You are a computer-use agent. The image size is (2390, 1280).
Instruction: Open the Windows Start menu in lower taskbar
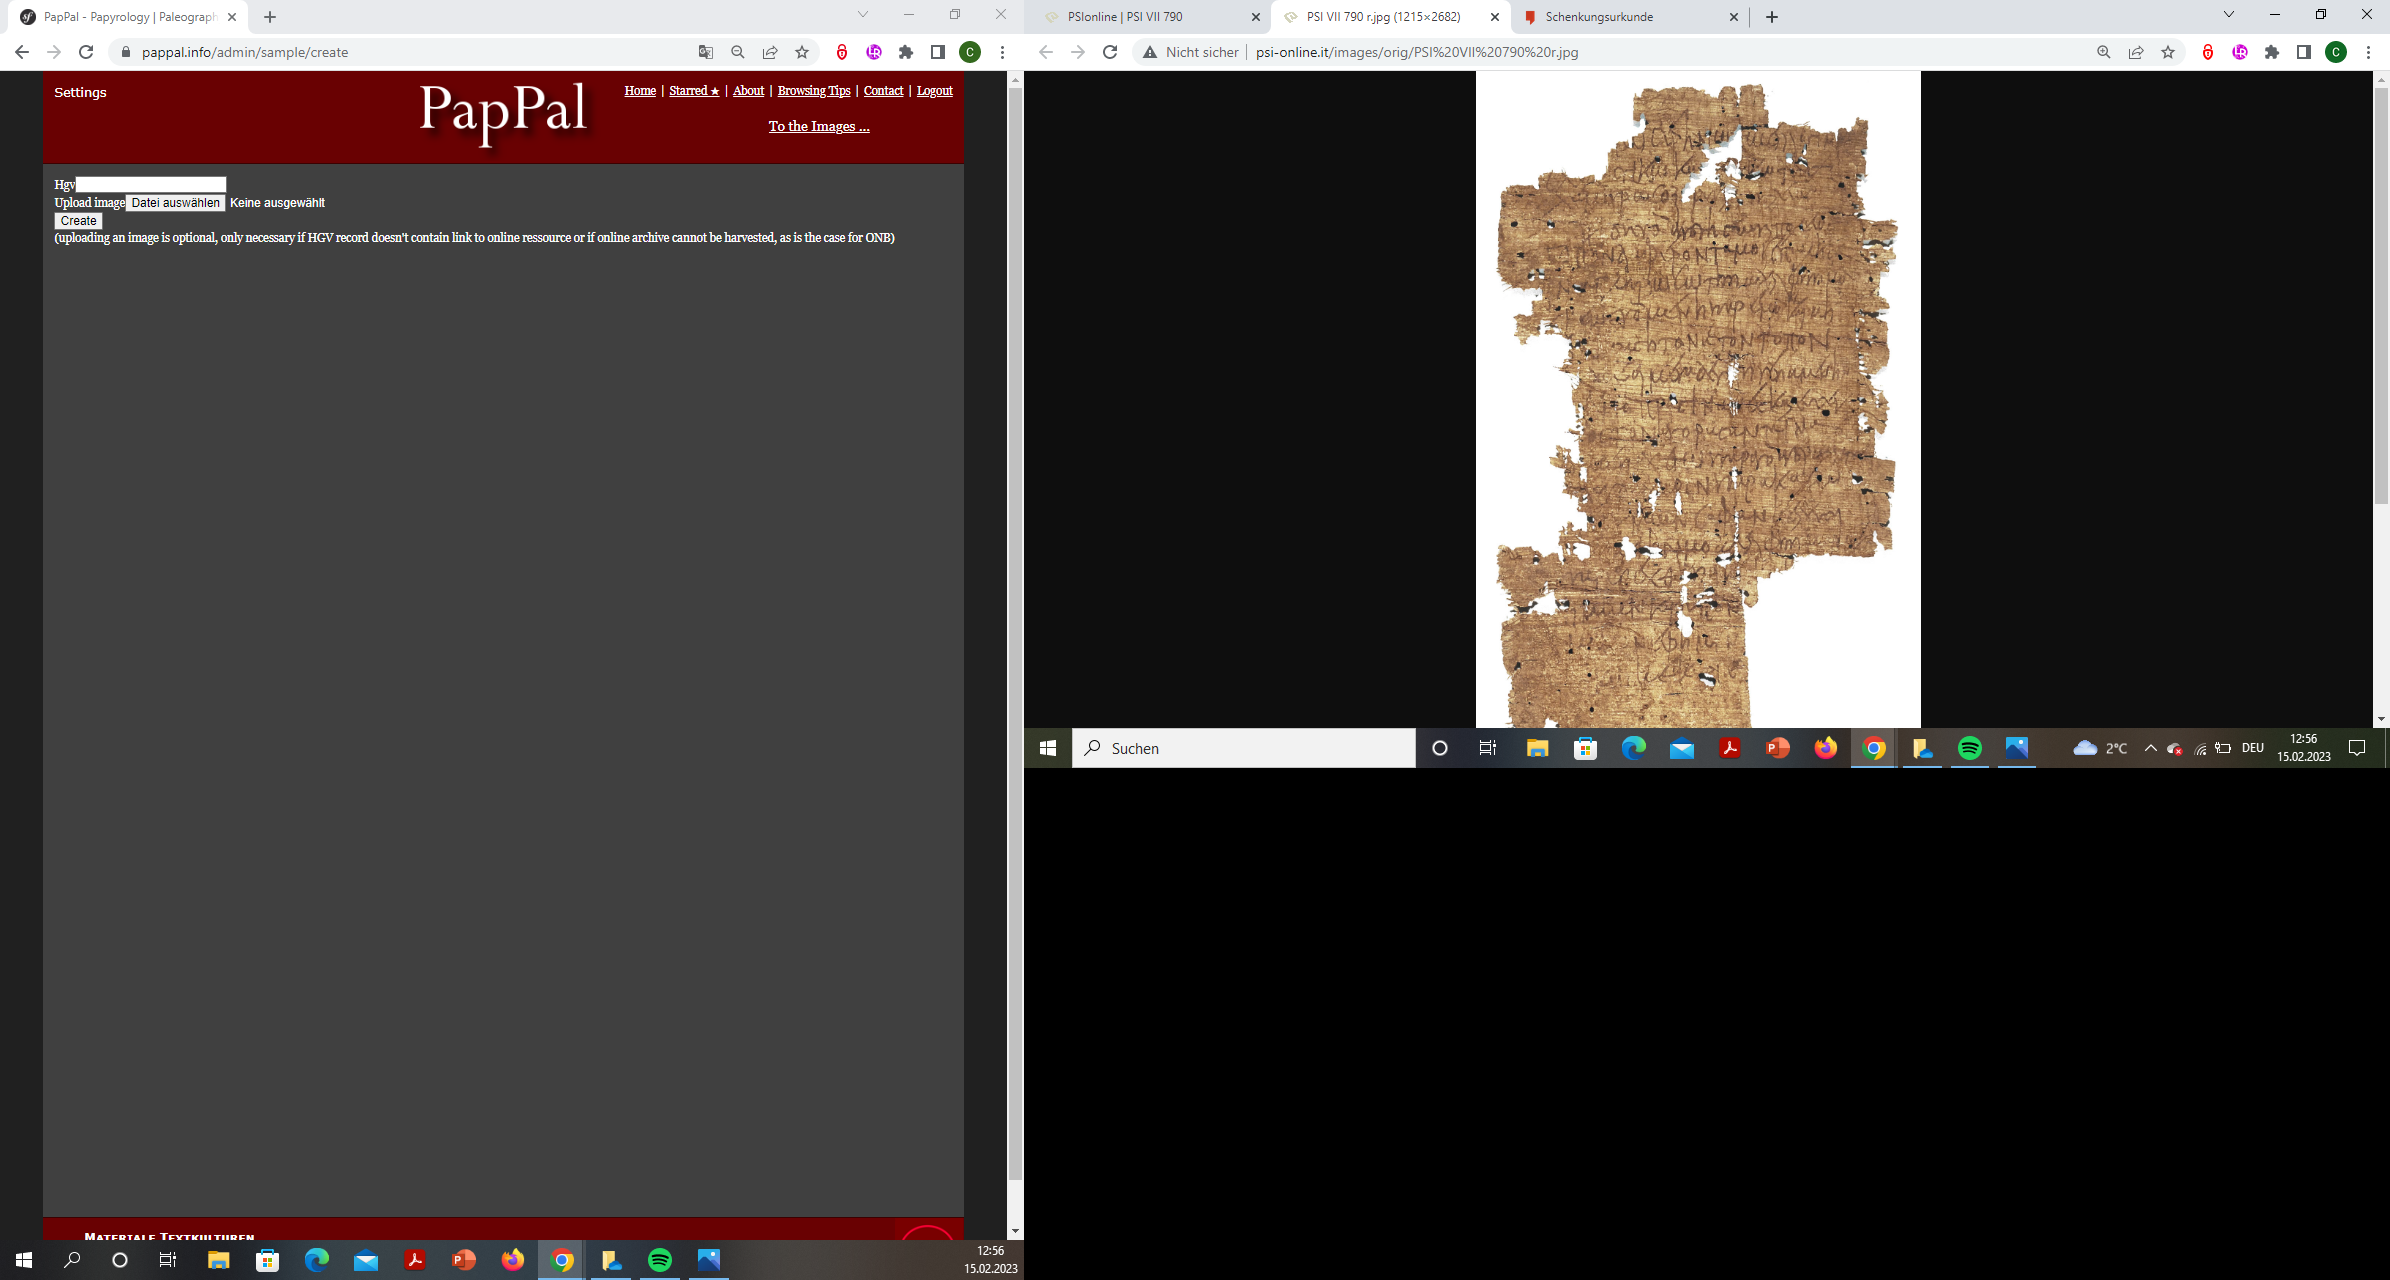(x=24, y=1260)
